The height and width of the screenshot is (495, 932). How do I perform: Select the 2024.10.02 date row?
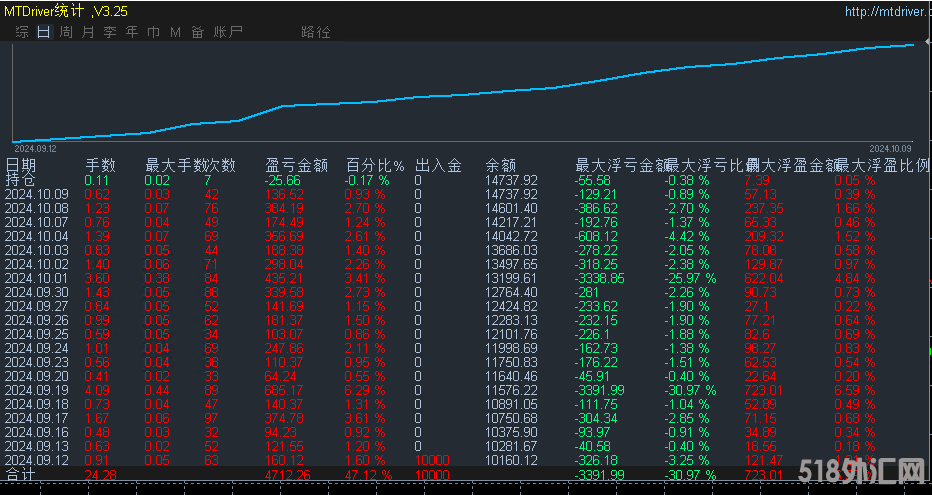[37, 264]
